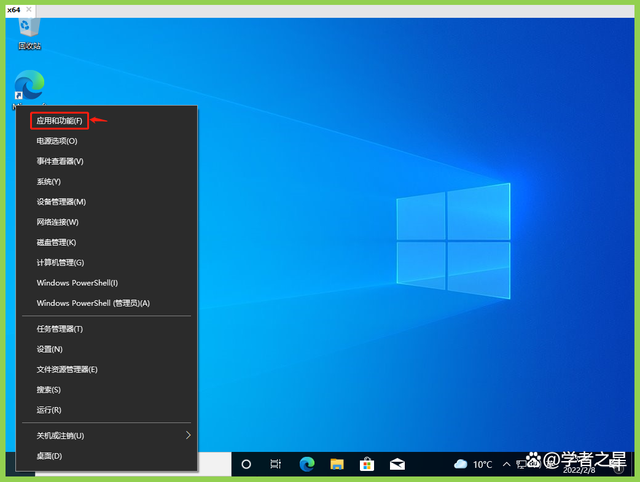Viewport: 640px width, 482px height.
Task: Open Windows PowerShell(I)
Action: pos(106,283)
